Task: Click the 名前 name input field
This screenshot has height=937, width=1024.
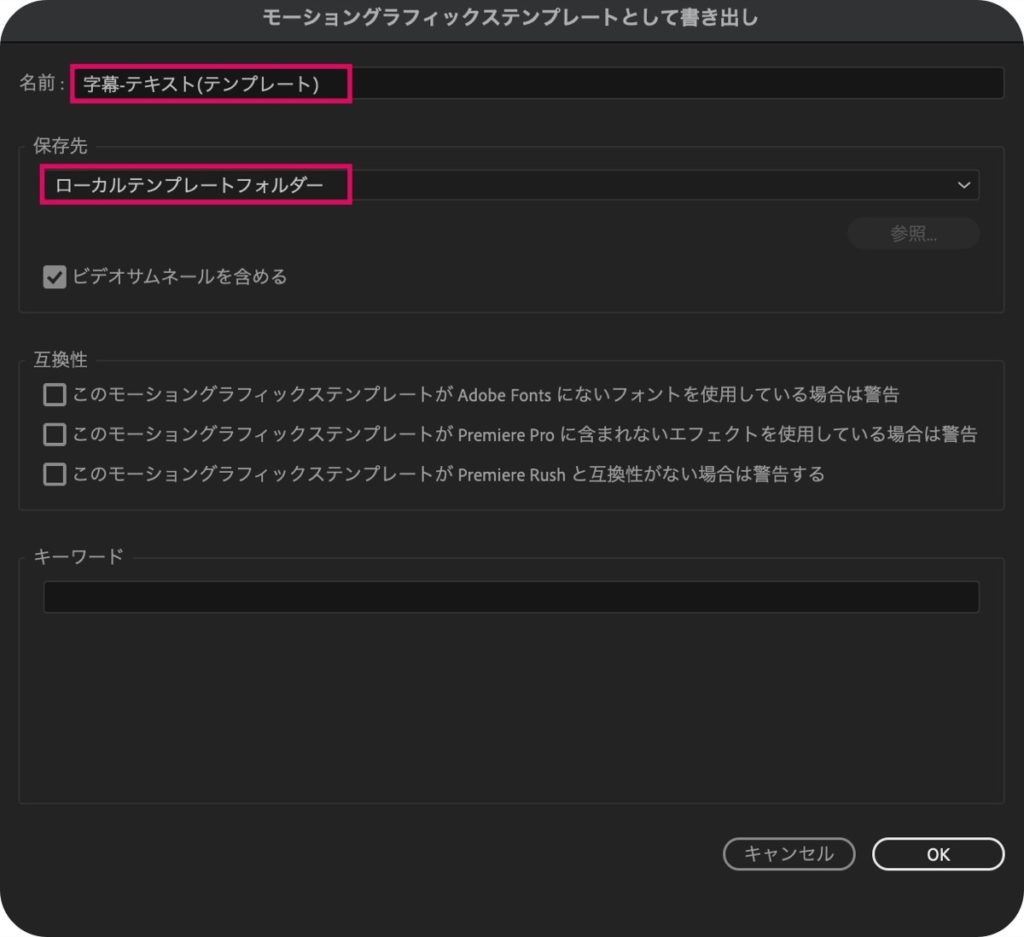Action: click(537, 83)
